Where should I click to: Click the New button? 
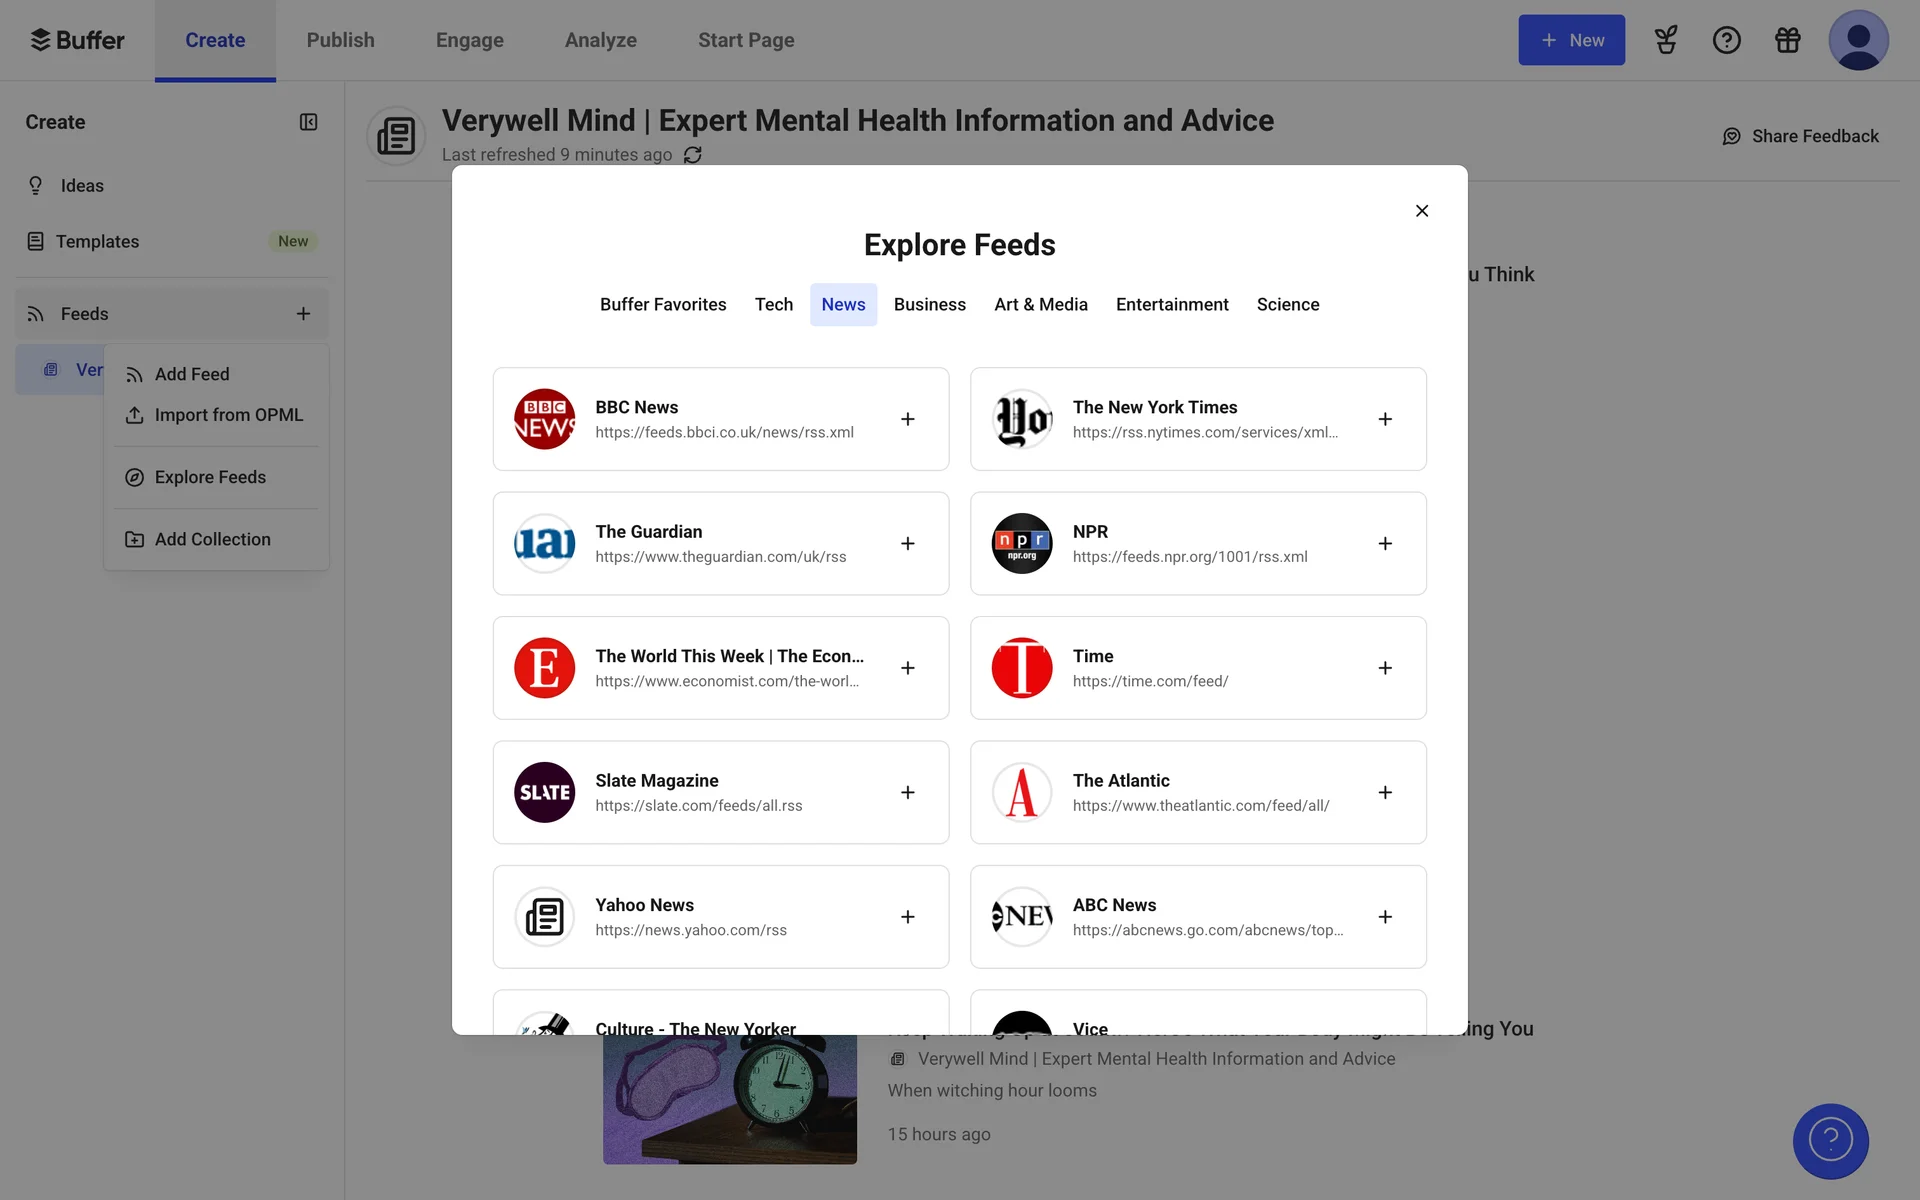click(x=1571, y=40)
